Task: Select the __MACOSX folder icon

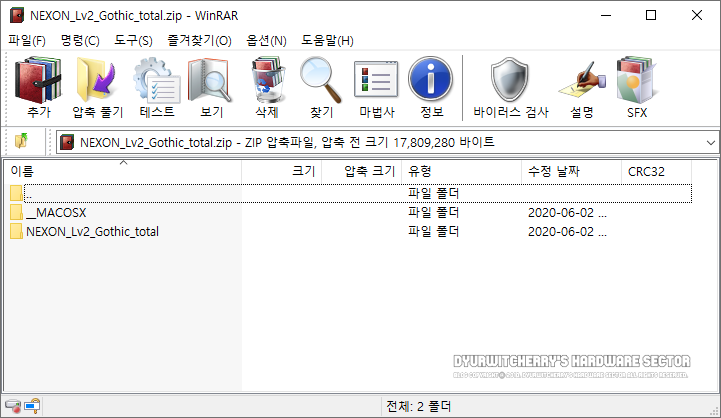Action: click(16, 212)
